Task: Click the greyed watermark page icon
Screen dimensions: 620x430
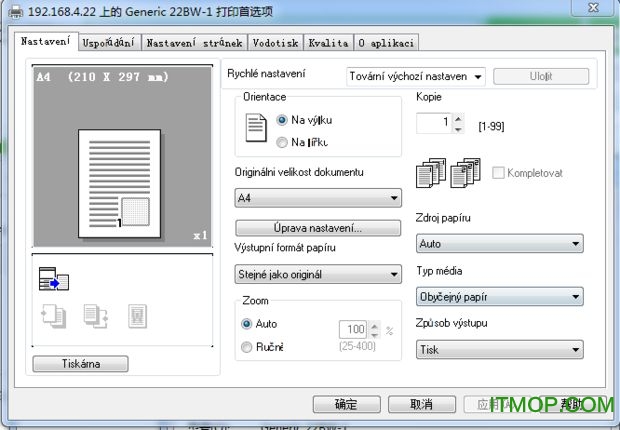Action: (138, 316)
